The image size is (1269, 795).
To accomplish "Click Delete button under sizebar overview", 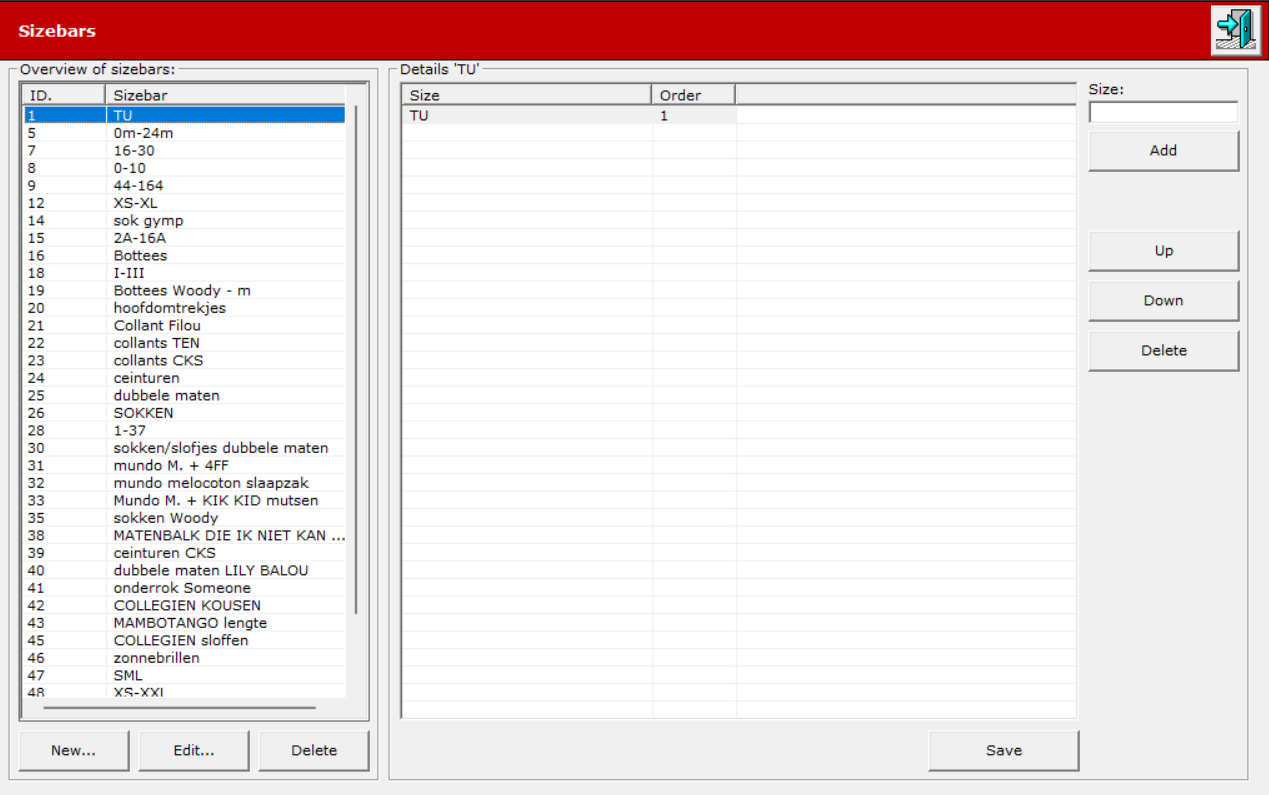I will pyautogui.click(x=314, y=751).
